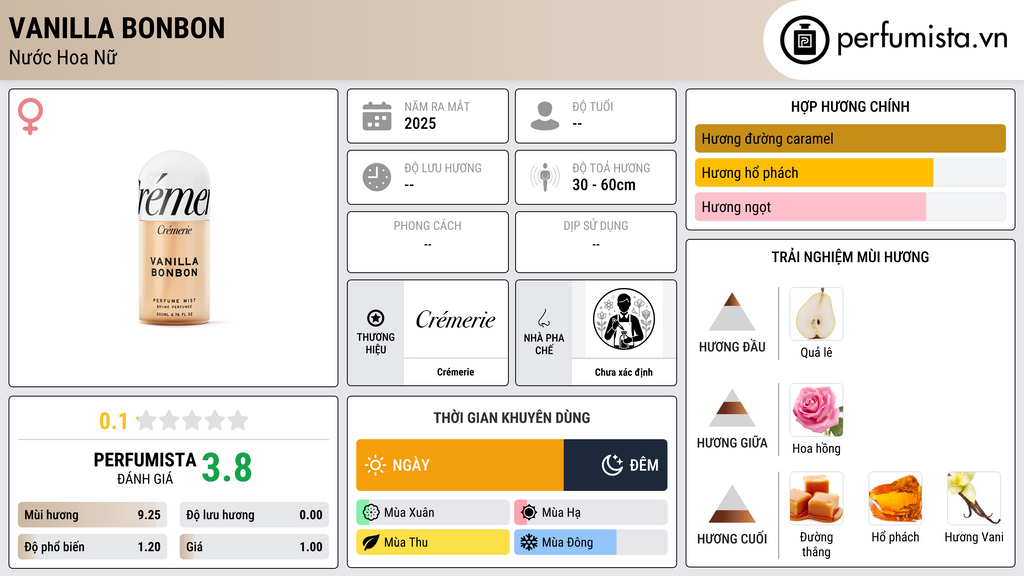The height and width of the screenshot is (576, 1024).
Task: Select the Mùa Đông blue season bar
Action: click(x=591, y=542)
